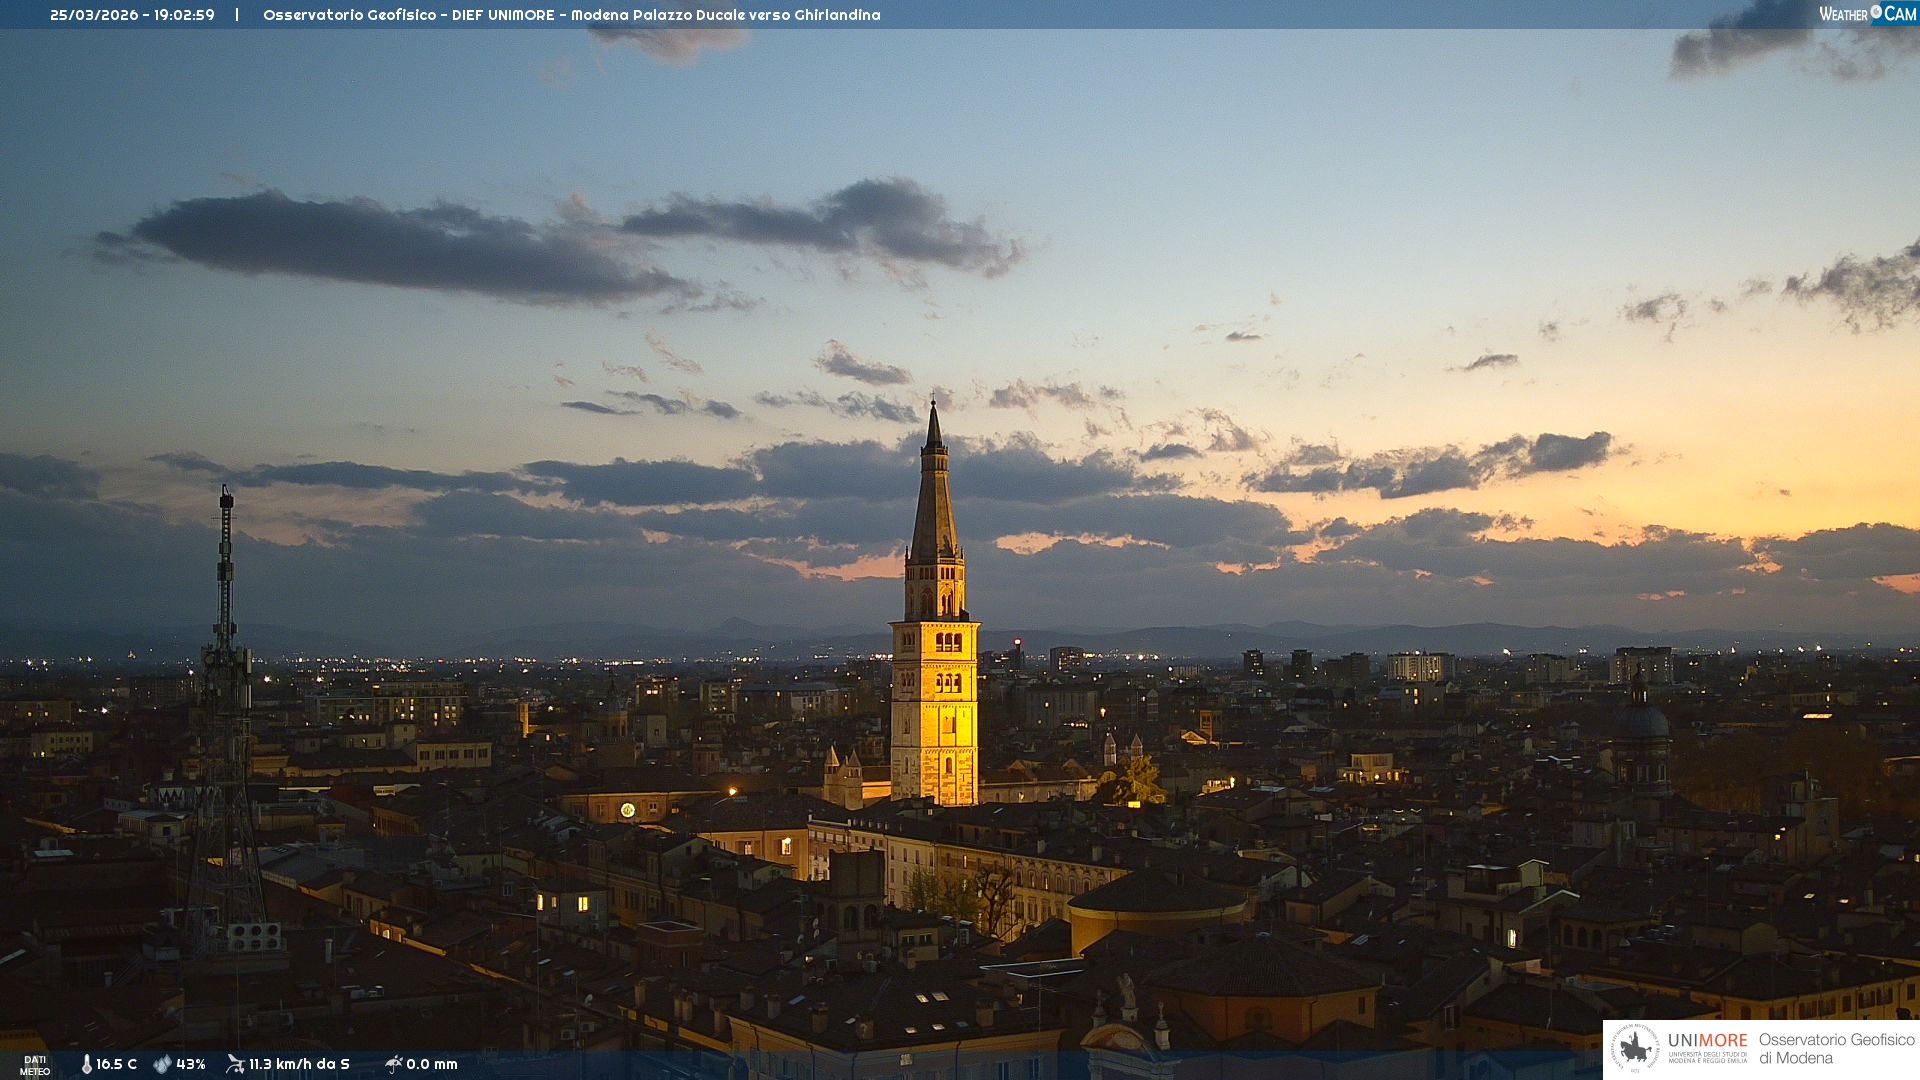Click the lit clock face on building
The height and width of the screenshot is (1080, 1920).
tap(627, 810)
